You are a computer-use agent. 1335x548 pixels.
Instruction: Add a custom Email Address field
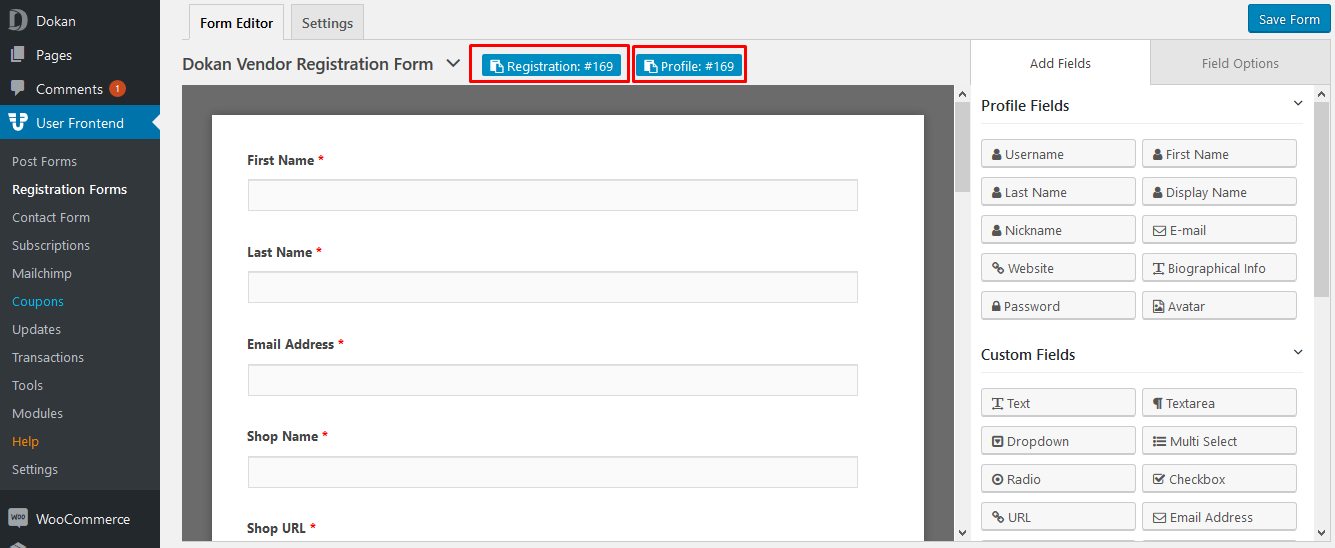(x=1219, y=517)
